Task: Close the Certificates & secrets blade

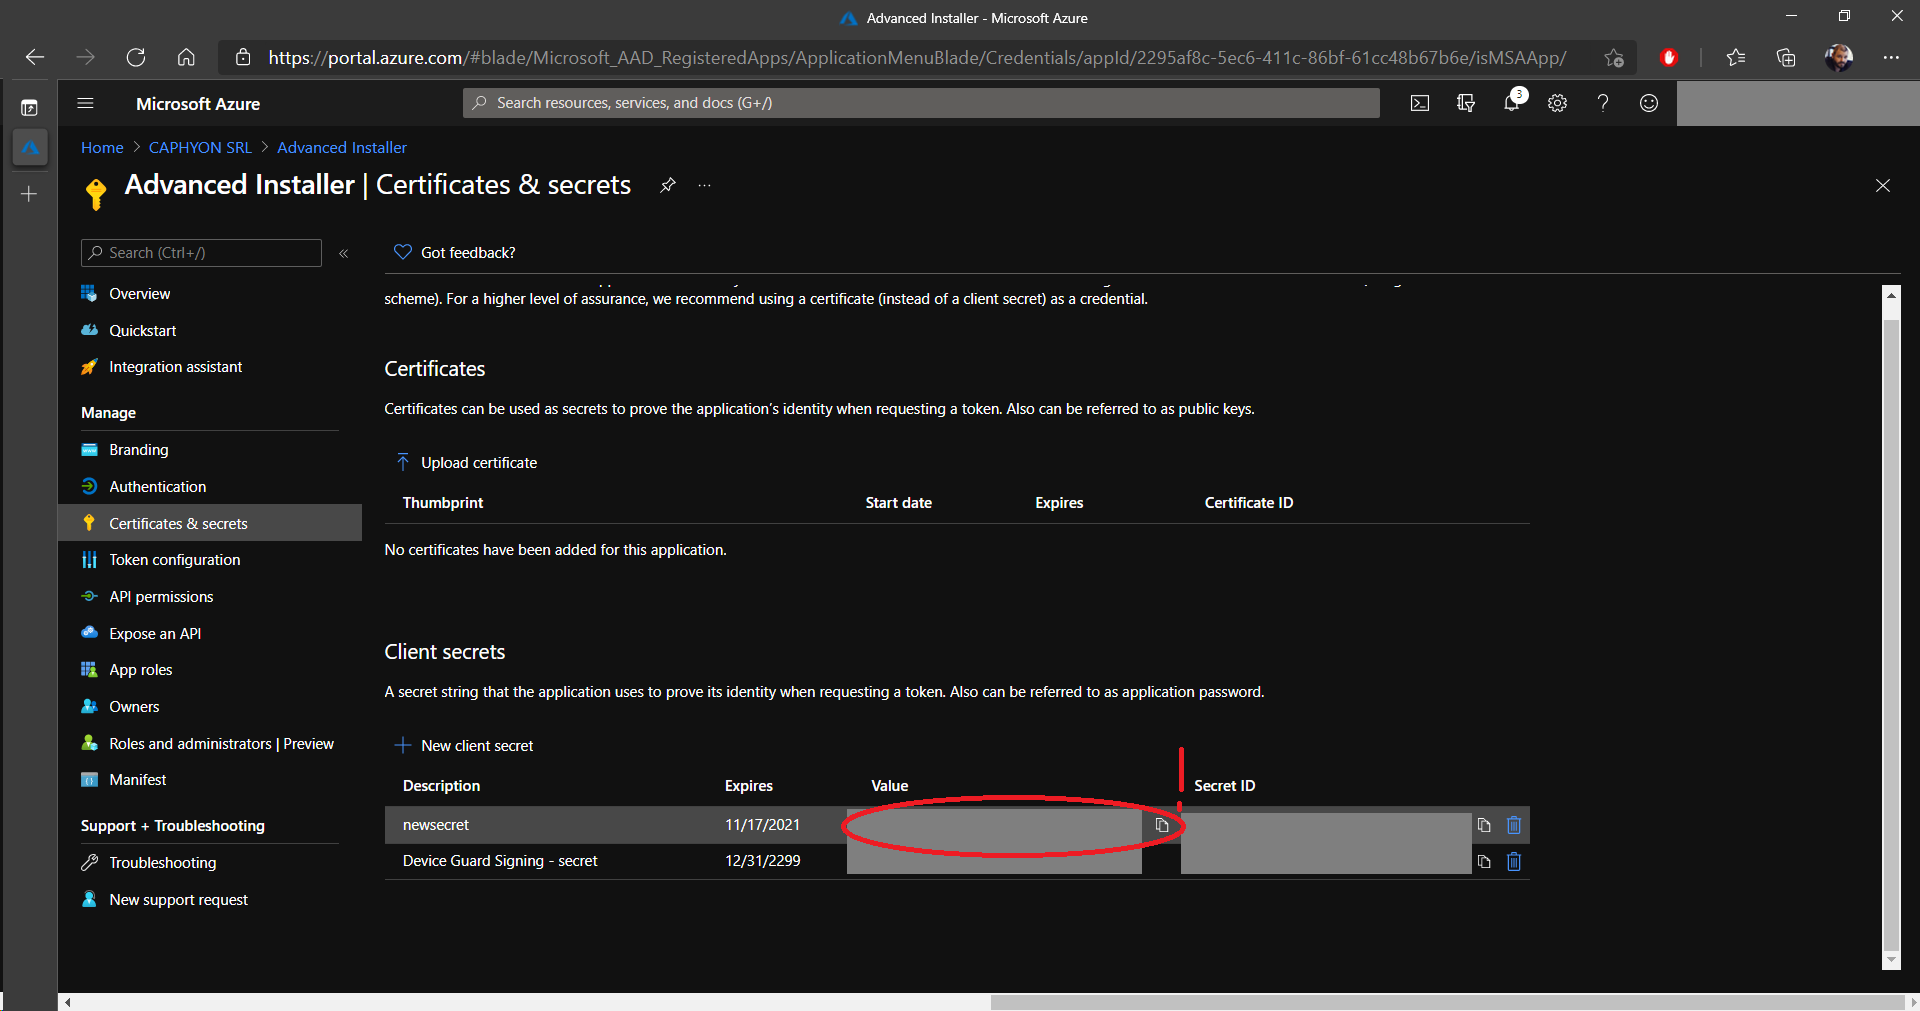Action: click(1883, 186)
